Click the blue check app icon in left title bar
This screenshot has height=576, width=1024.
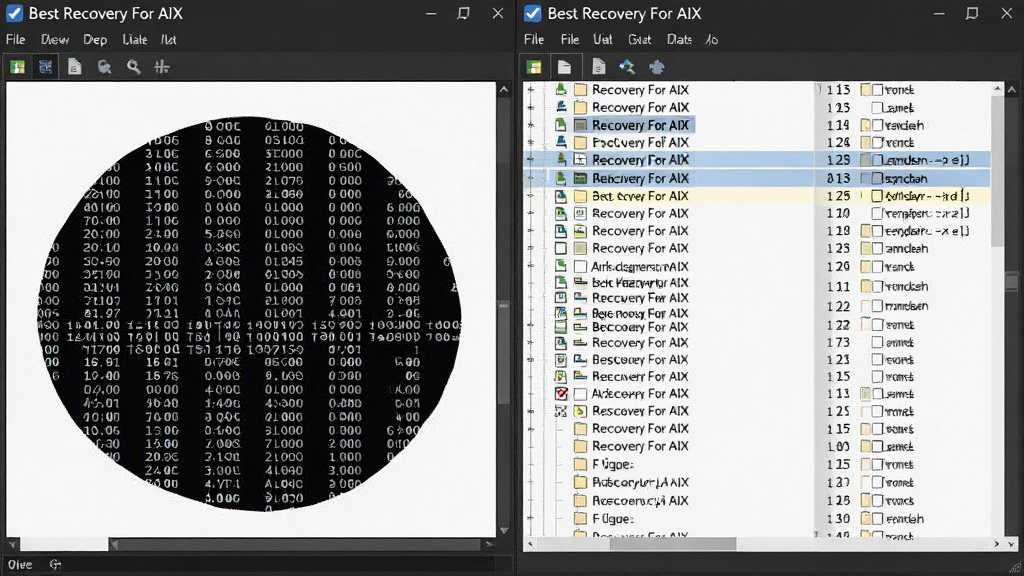tap(14, 13)
